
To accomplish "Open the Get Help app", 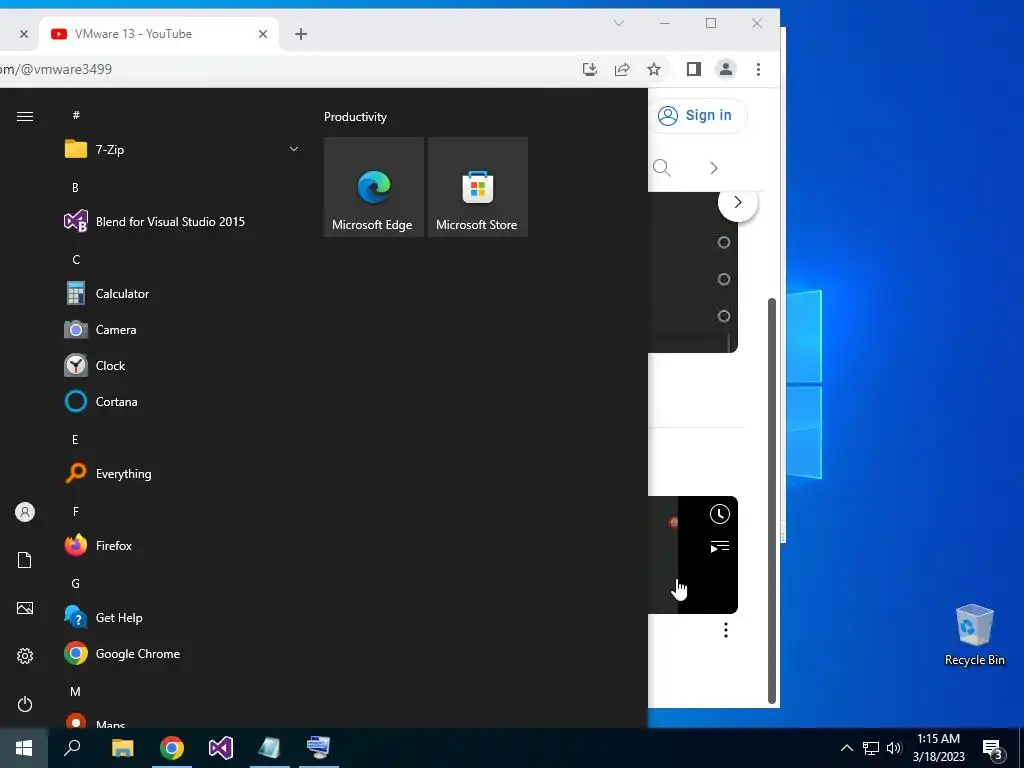I will 182,618.
